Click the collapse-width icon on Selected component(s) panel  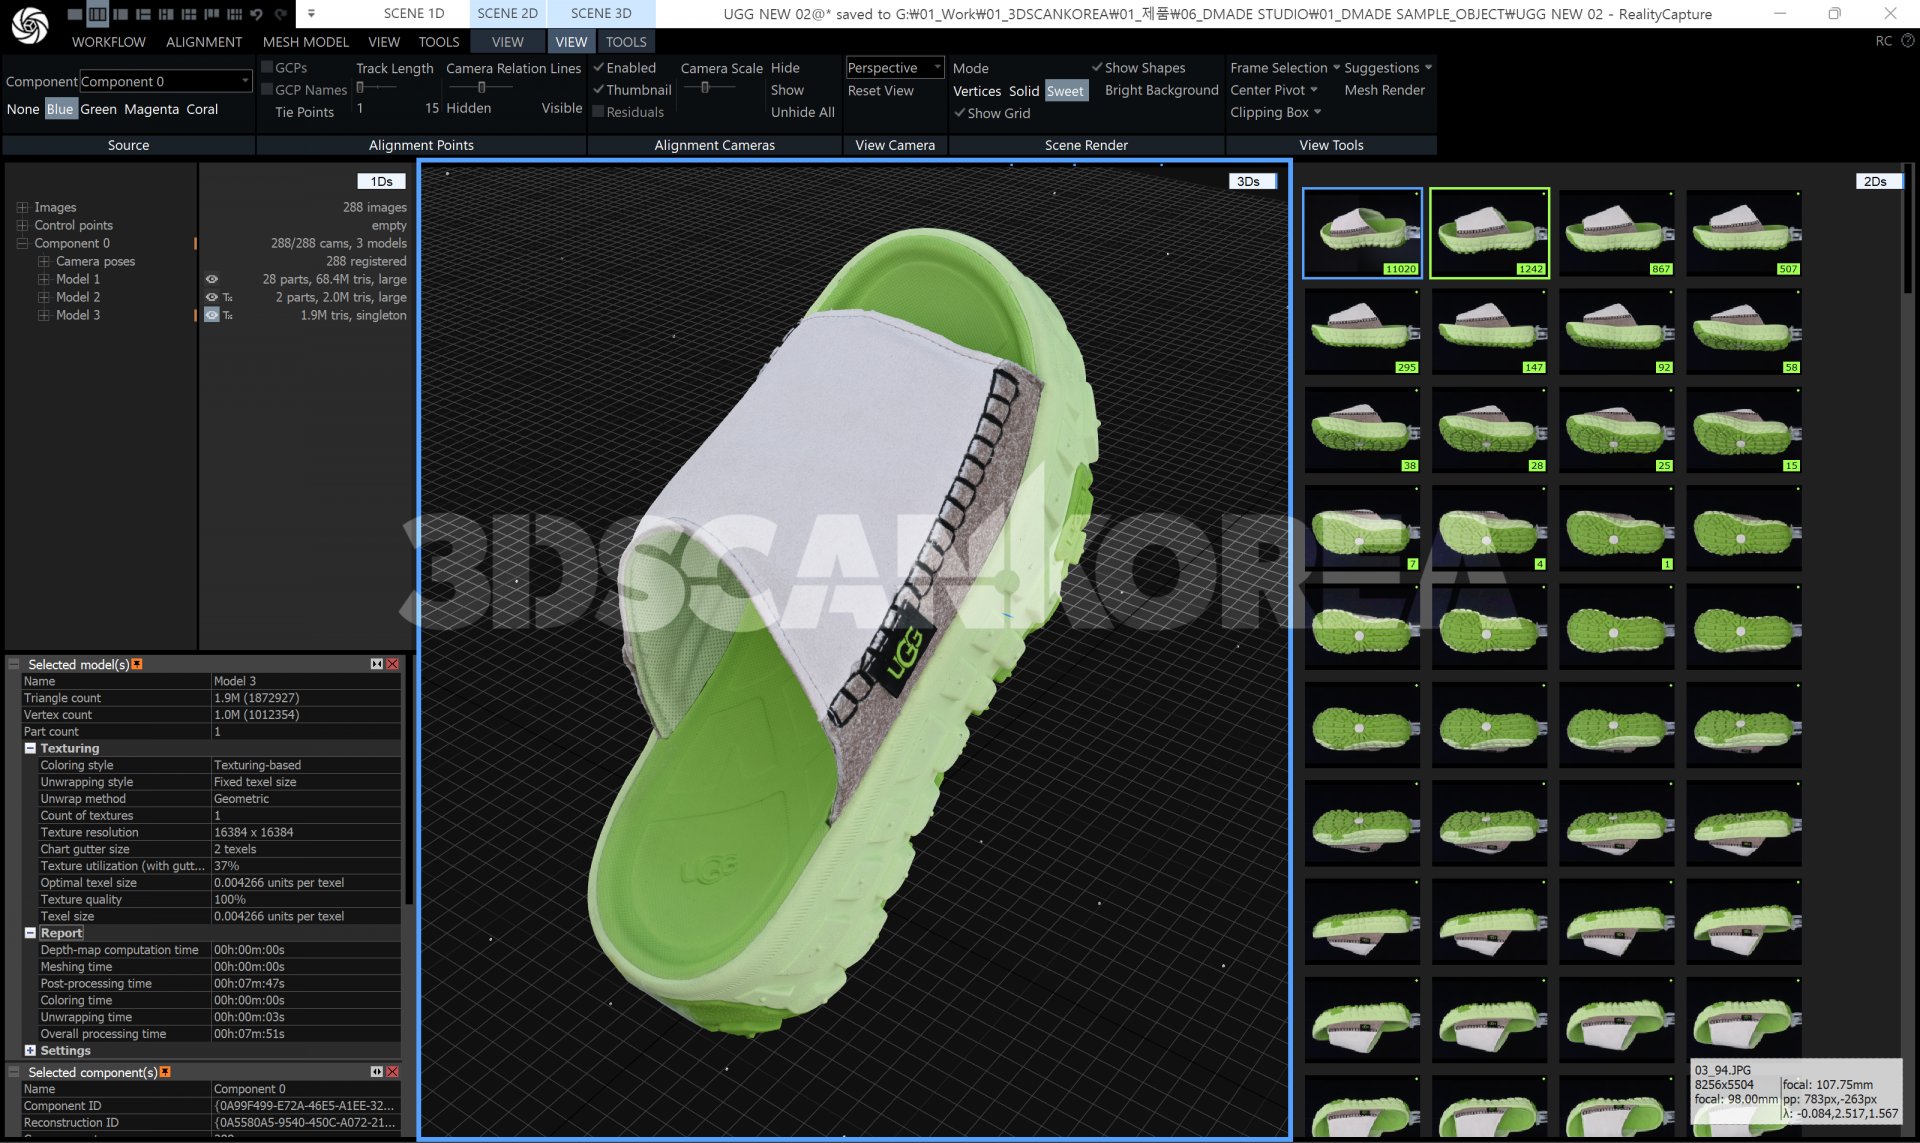click(377, 1072)
